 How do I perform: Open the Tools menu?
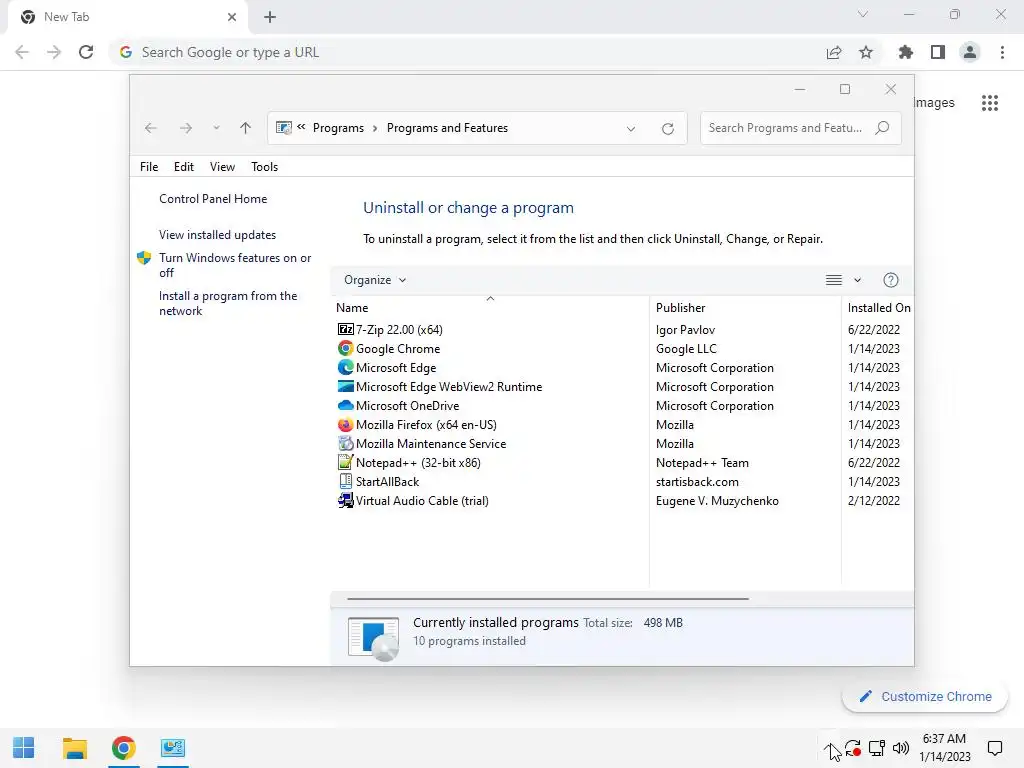click(264, 167)
